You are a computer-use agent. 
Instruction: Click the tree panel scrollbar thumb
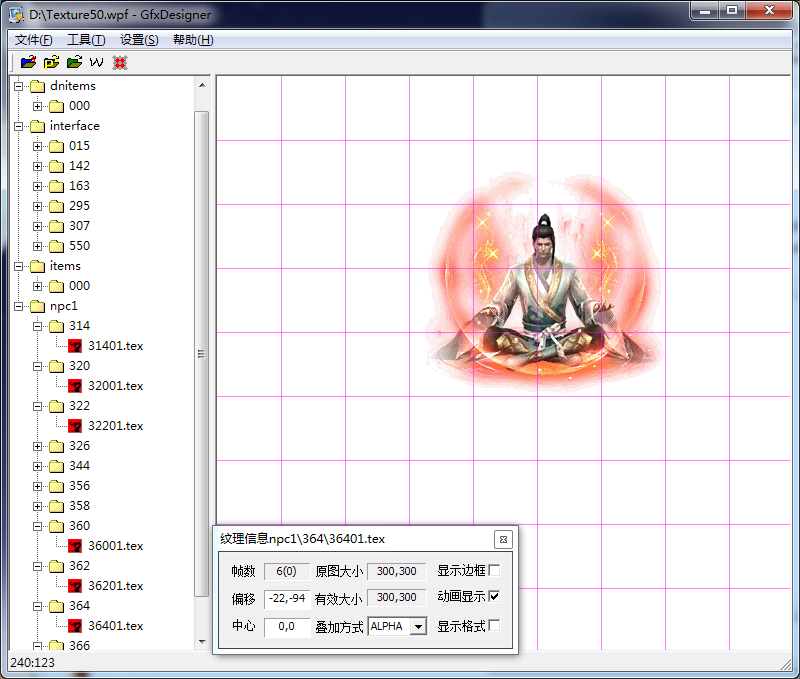pyautogui.click(x=202, y=354)
